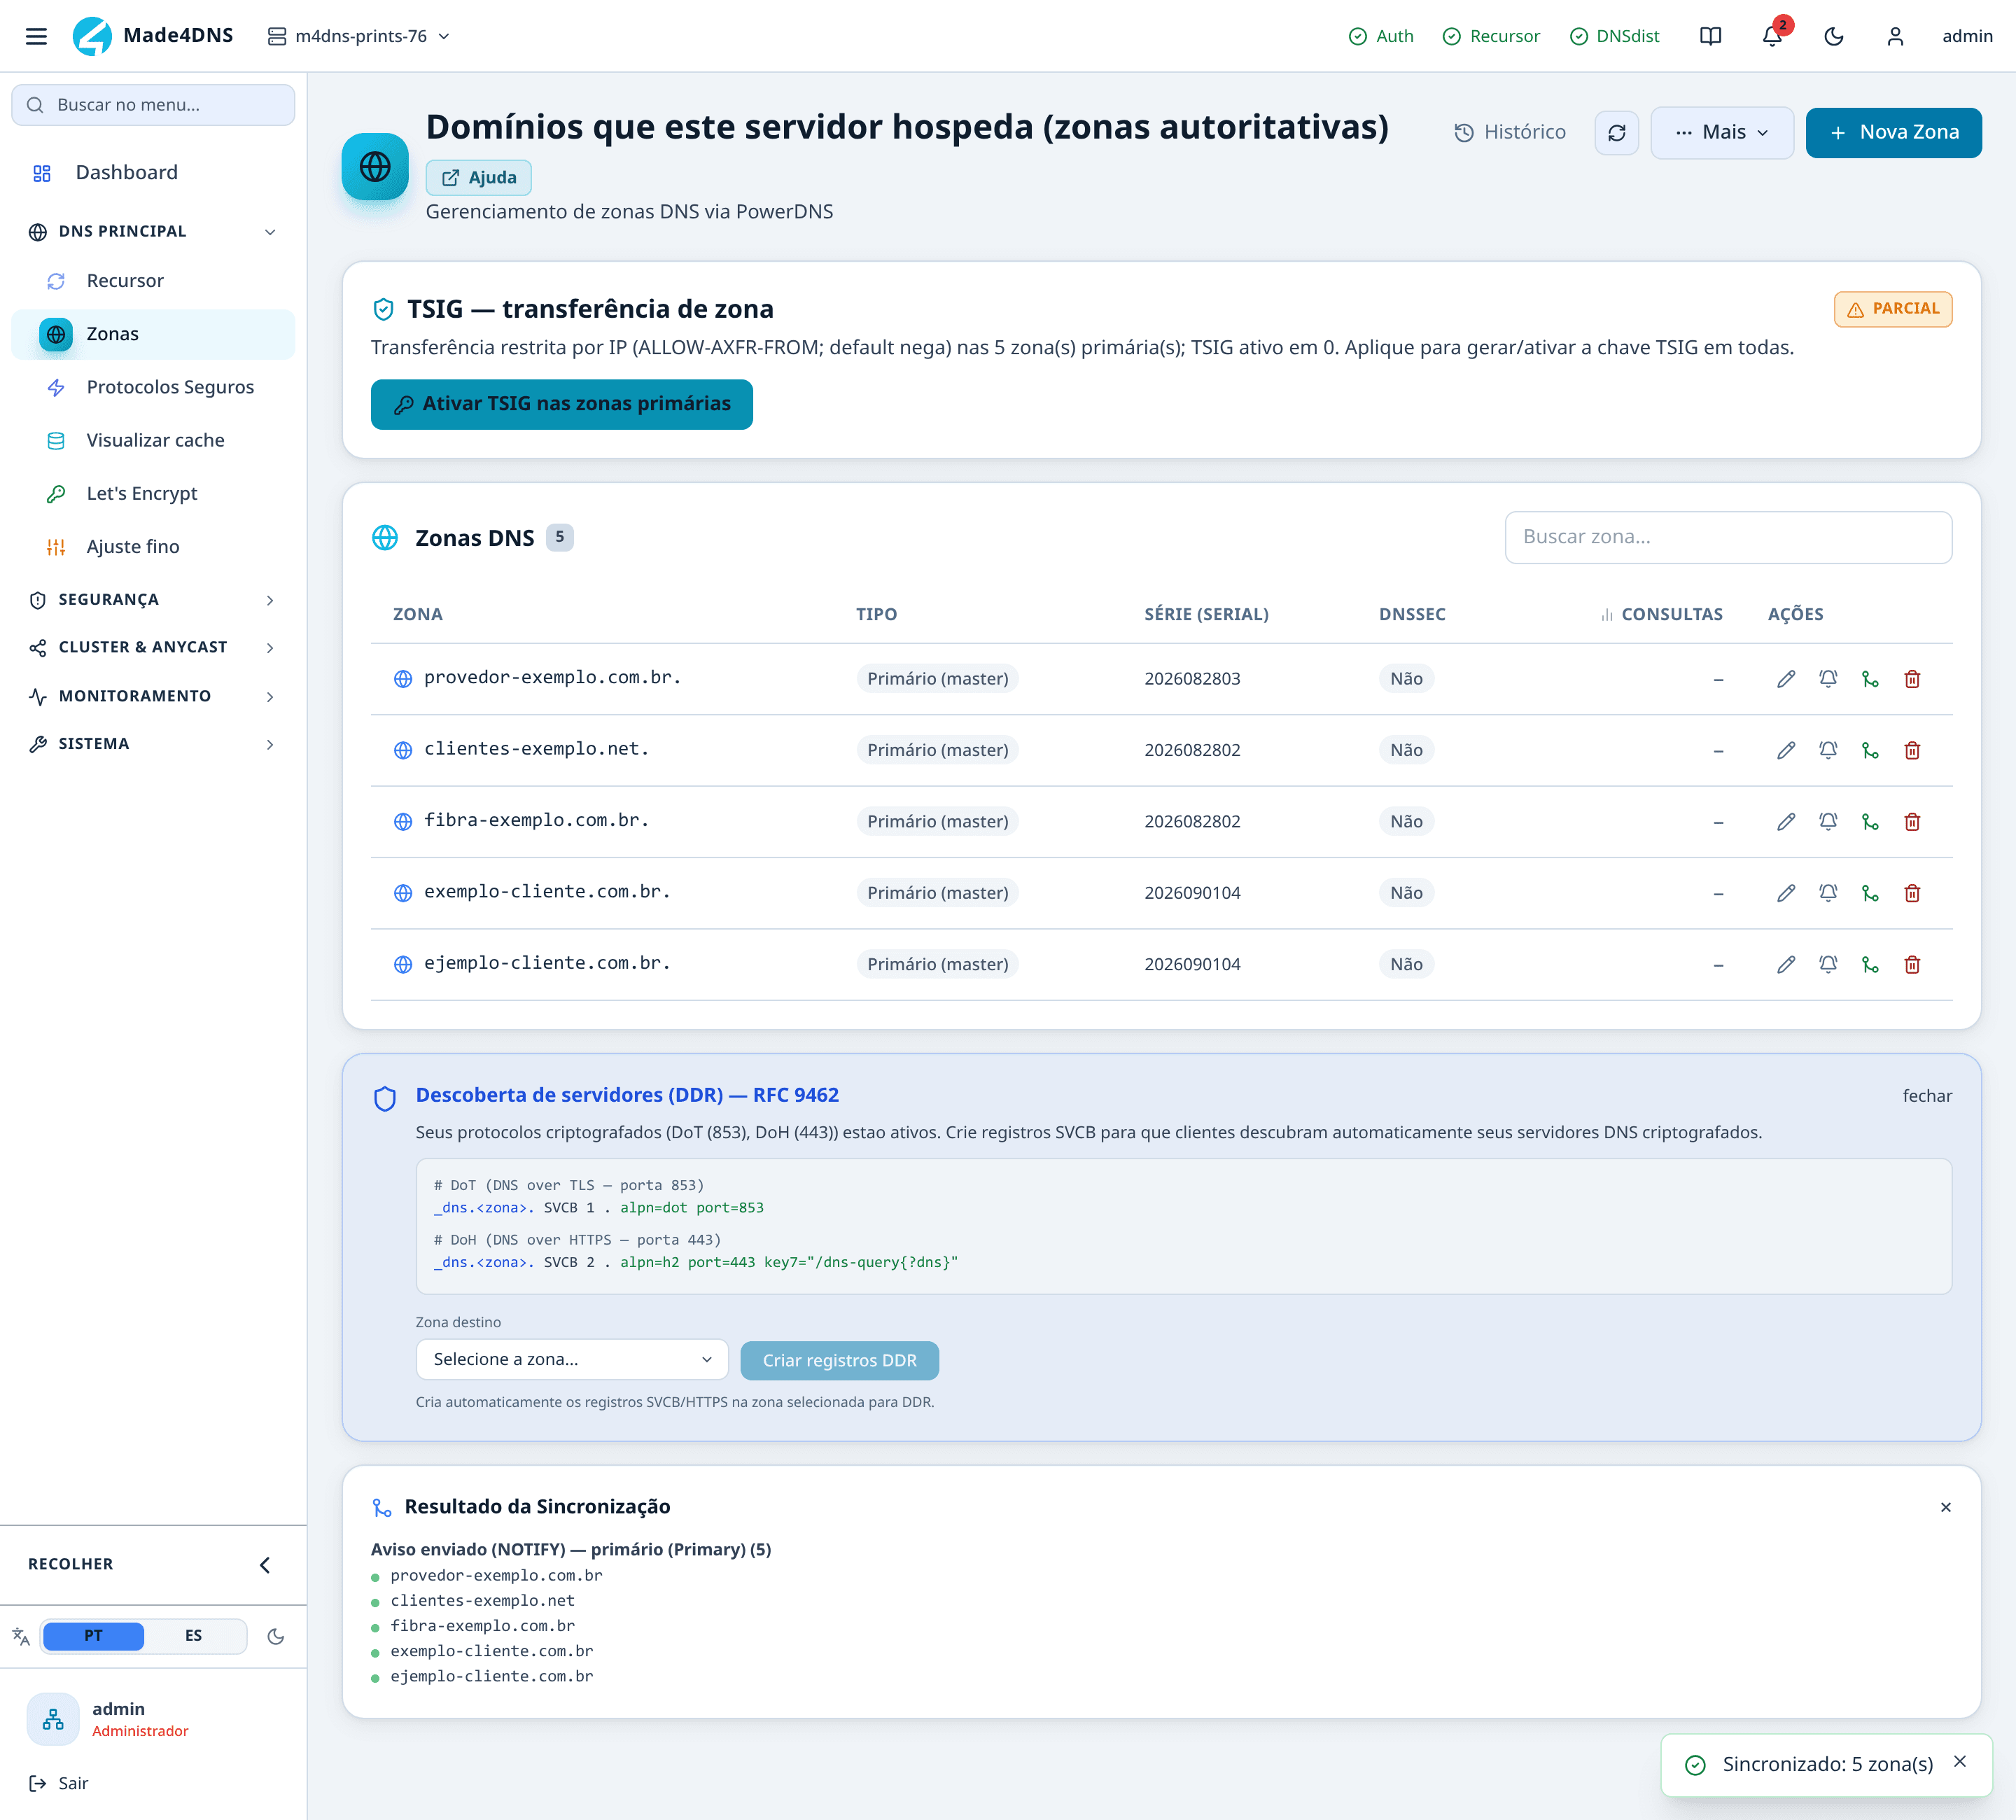2016x1820 pixels.
Task: Click the Recursor status indicator
Action: (1491, 36)
